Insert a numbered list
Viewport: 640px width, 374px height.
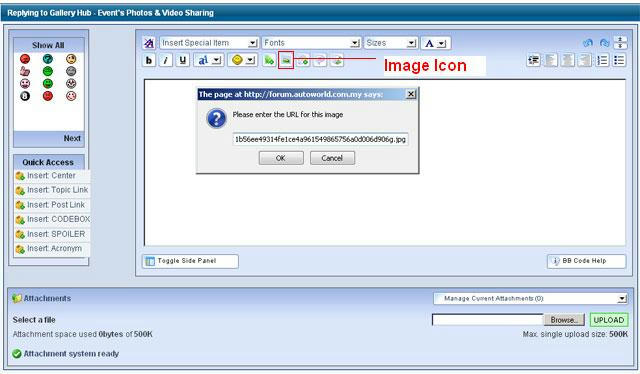602,60
